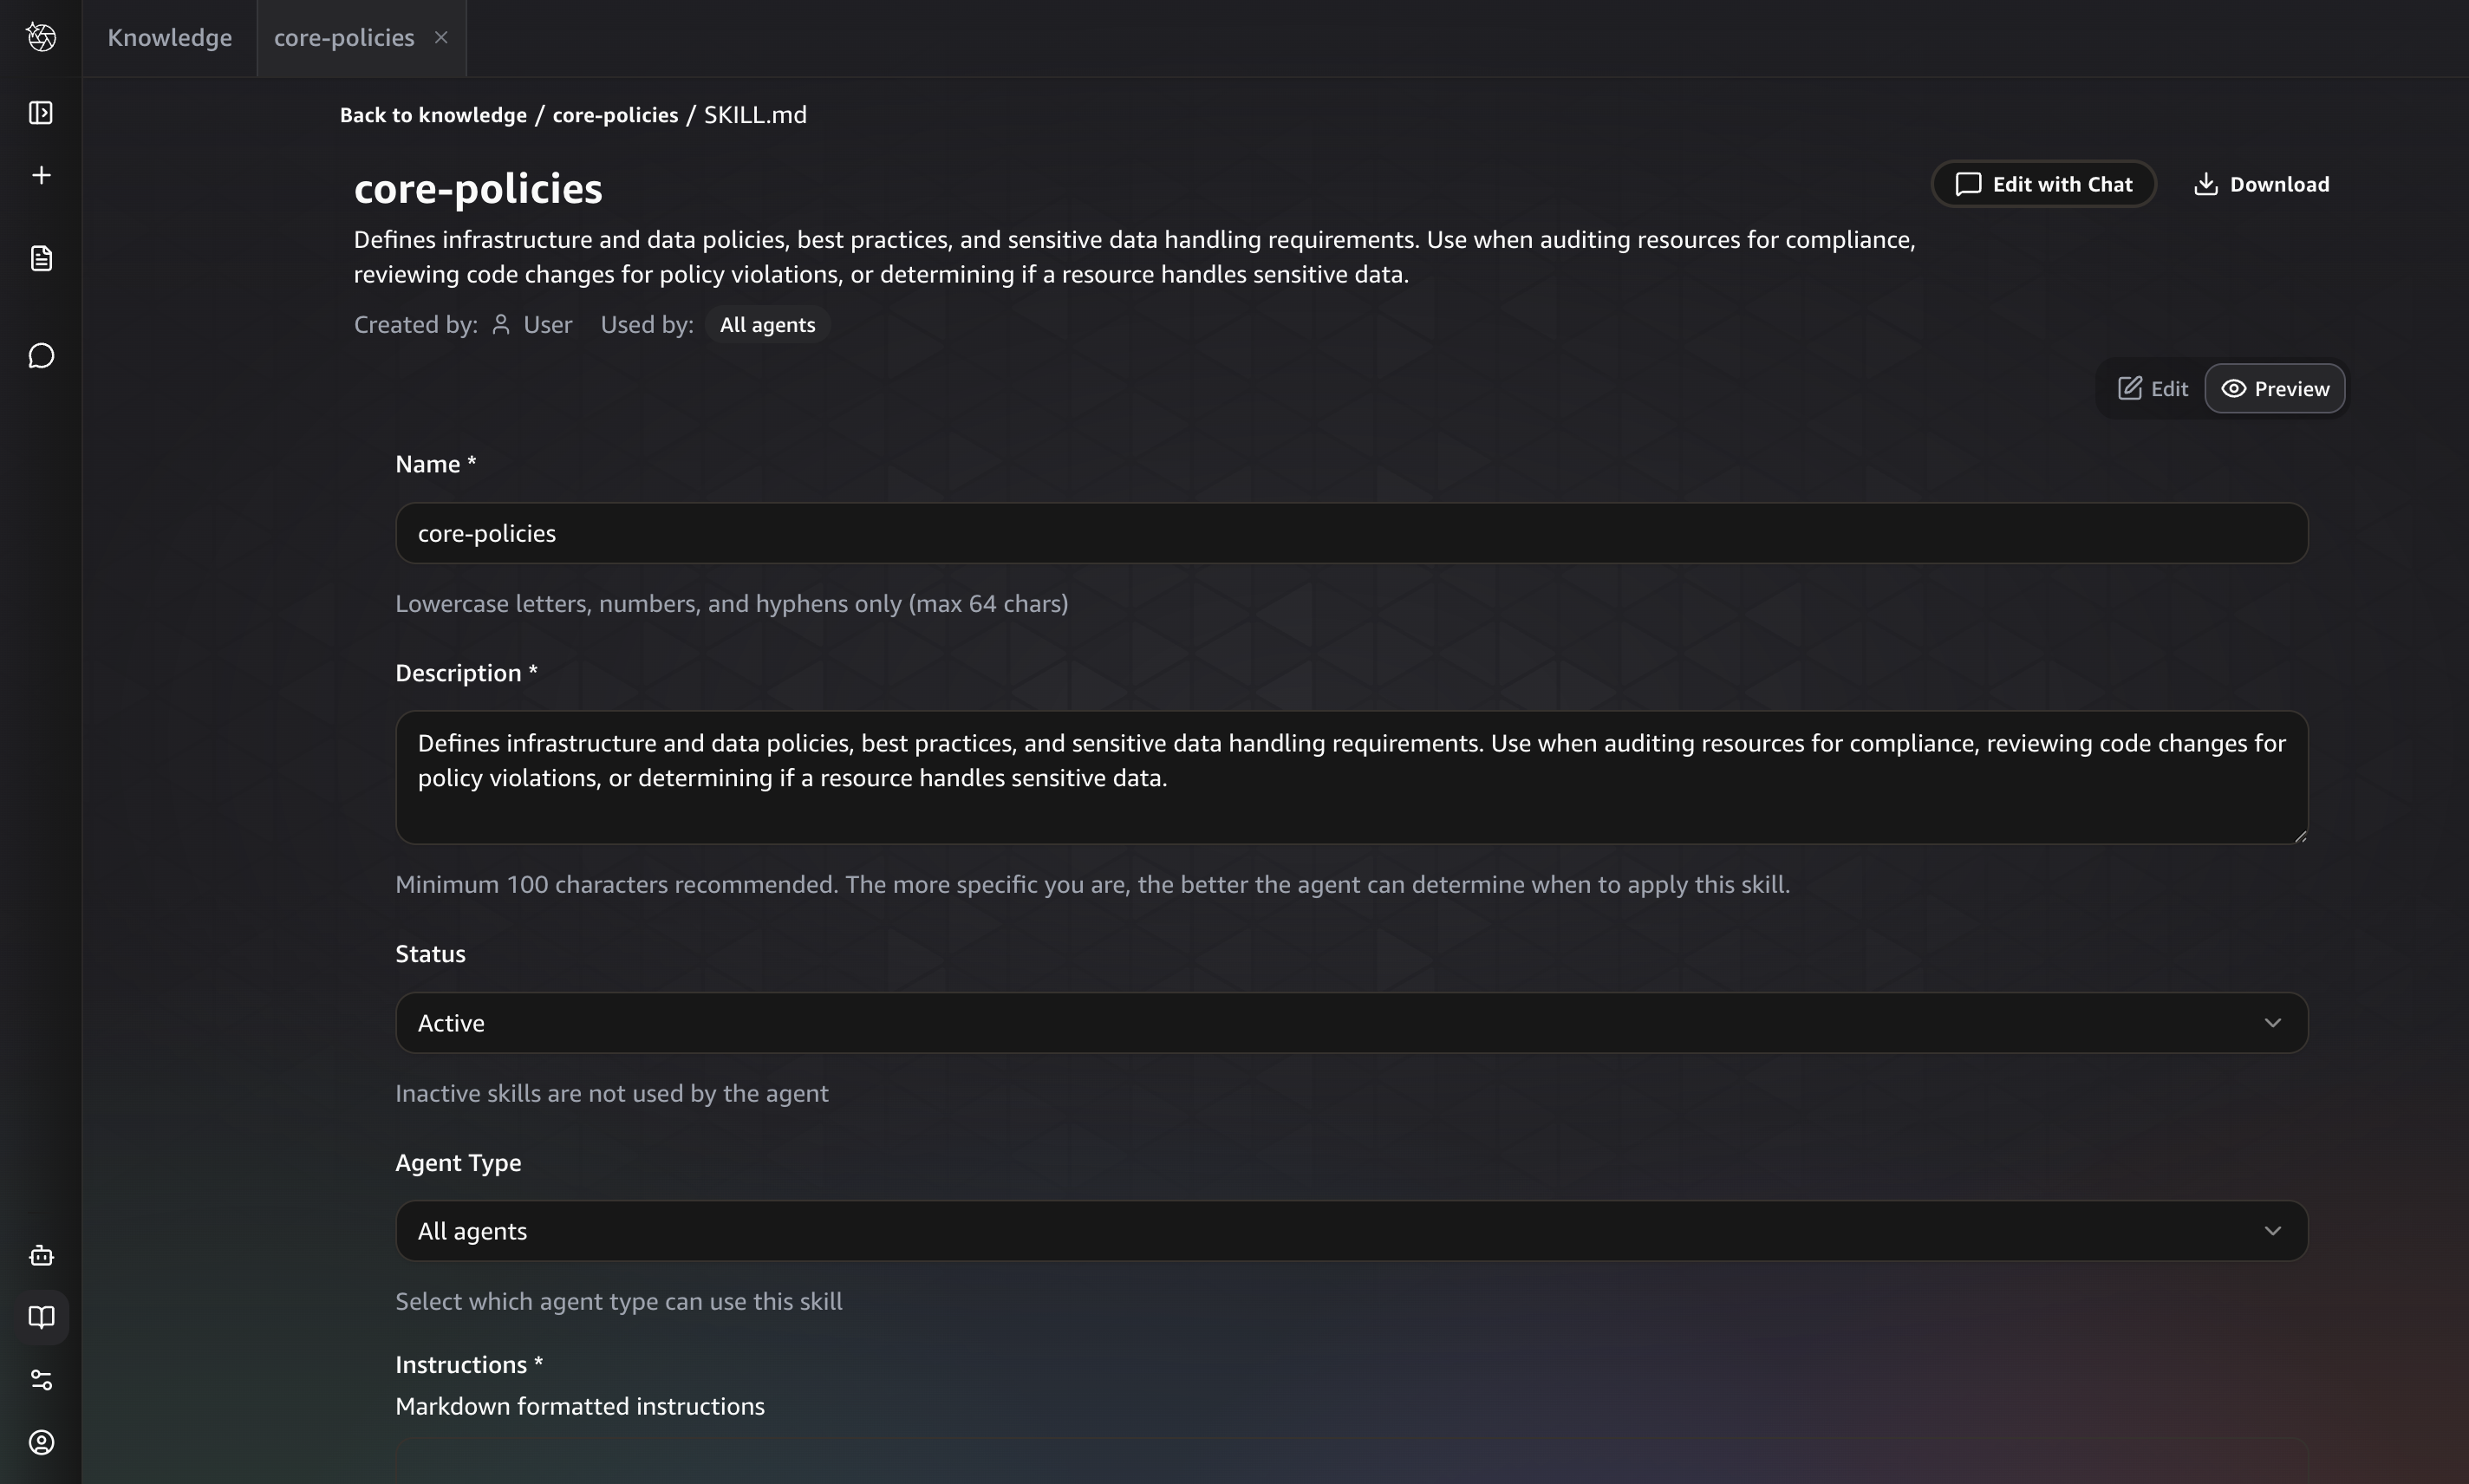The image size is (2469, 1484).
Task: Toggle the sidebar panel icon
Action: point(41,113)
